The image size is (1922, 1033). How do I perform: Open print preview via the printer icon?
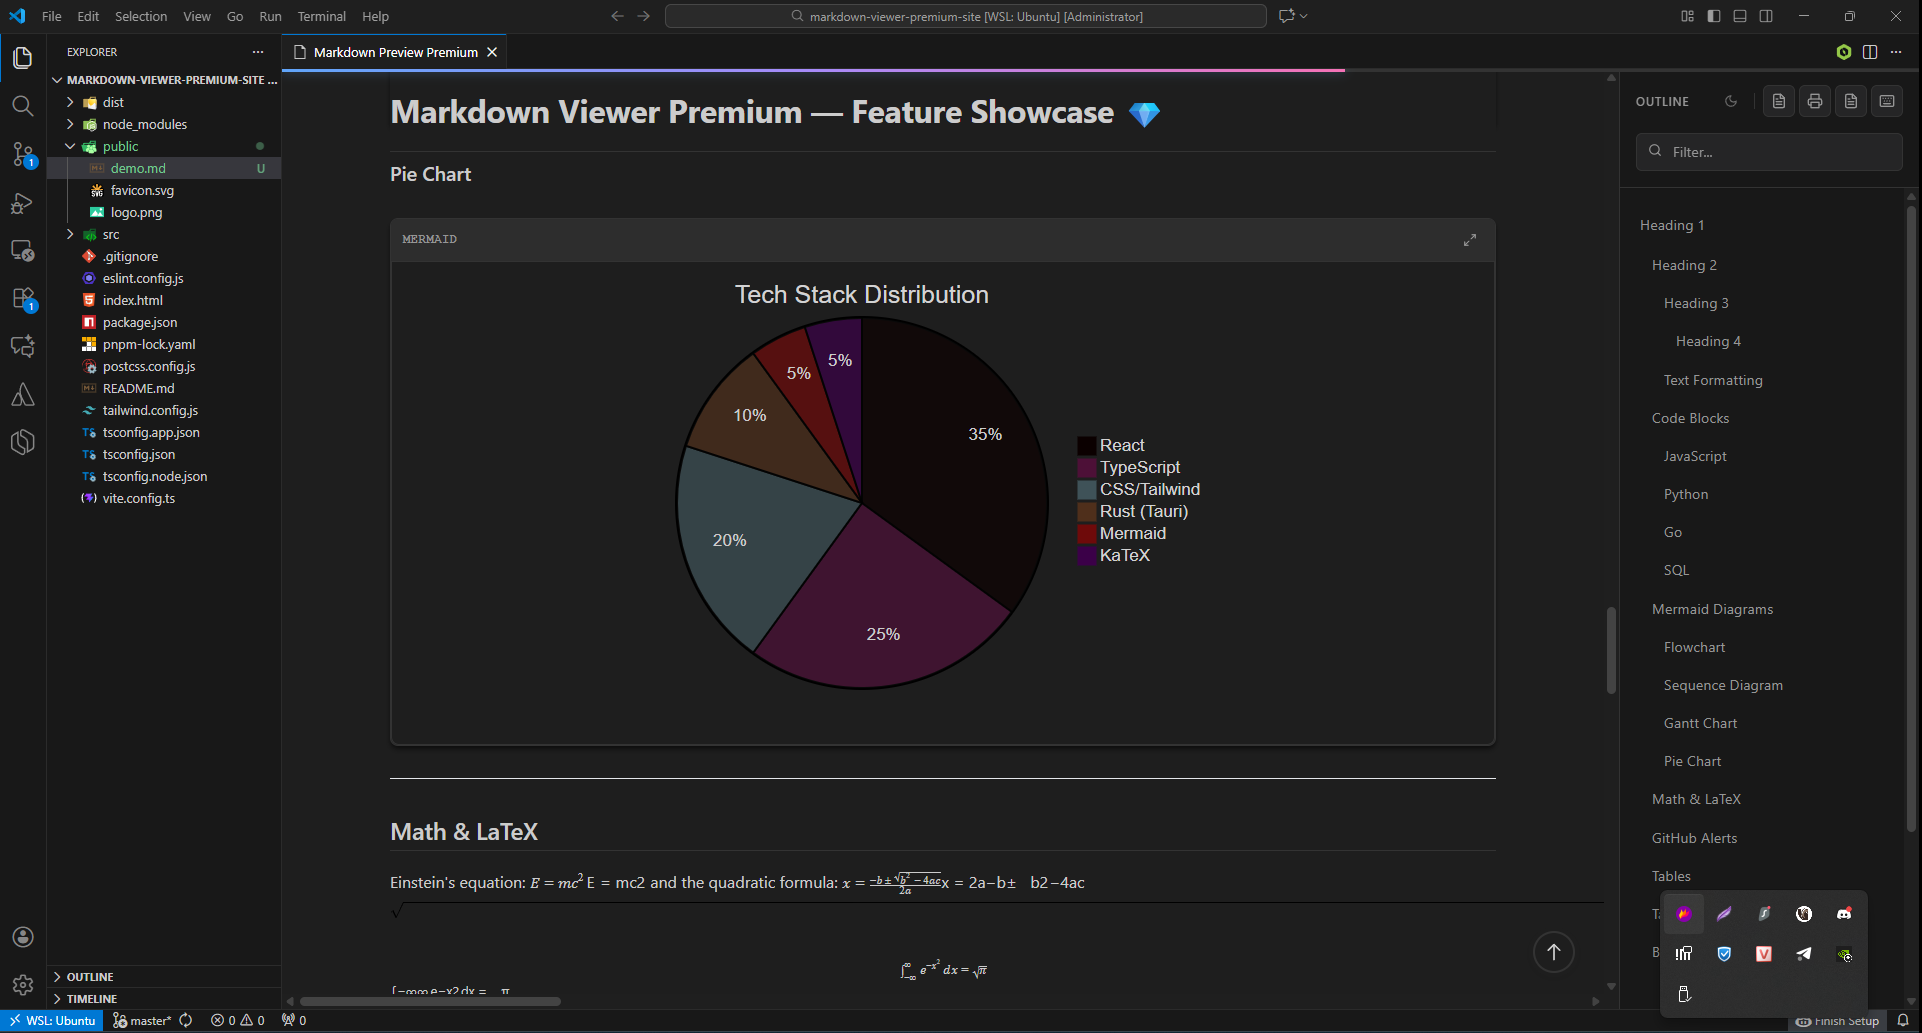(1814, 100)
